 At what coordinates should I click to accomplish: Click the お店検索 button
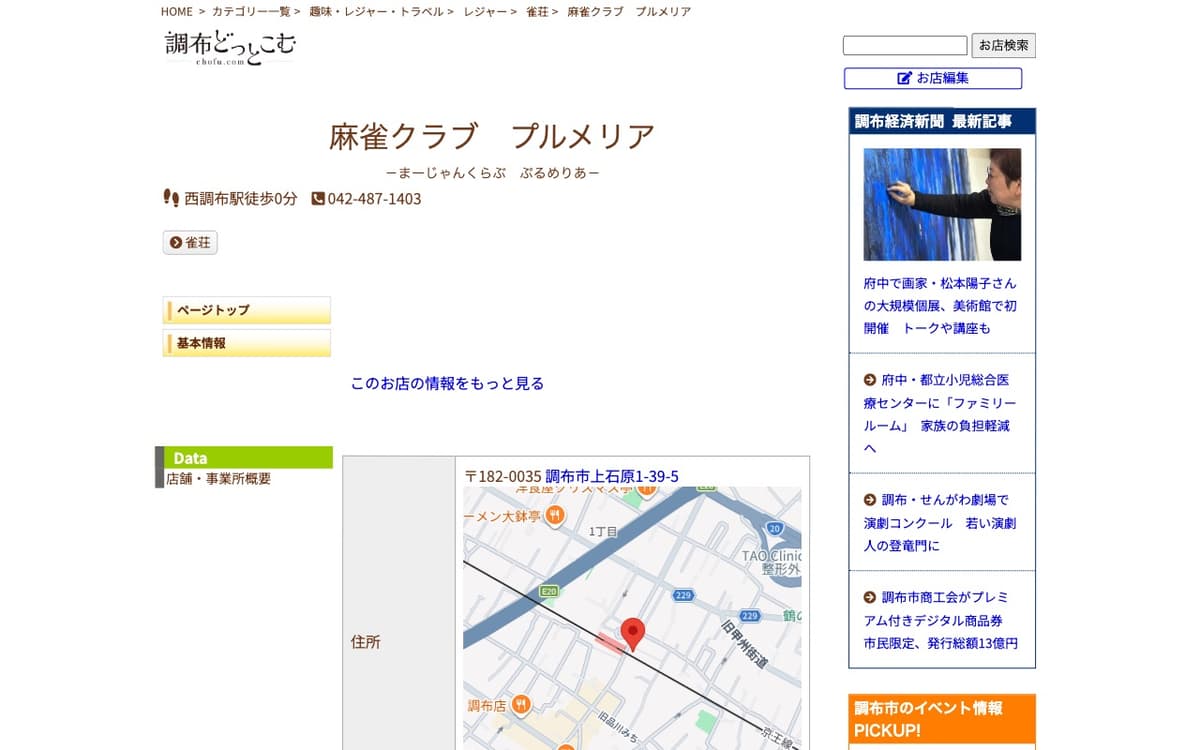1003,46
